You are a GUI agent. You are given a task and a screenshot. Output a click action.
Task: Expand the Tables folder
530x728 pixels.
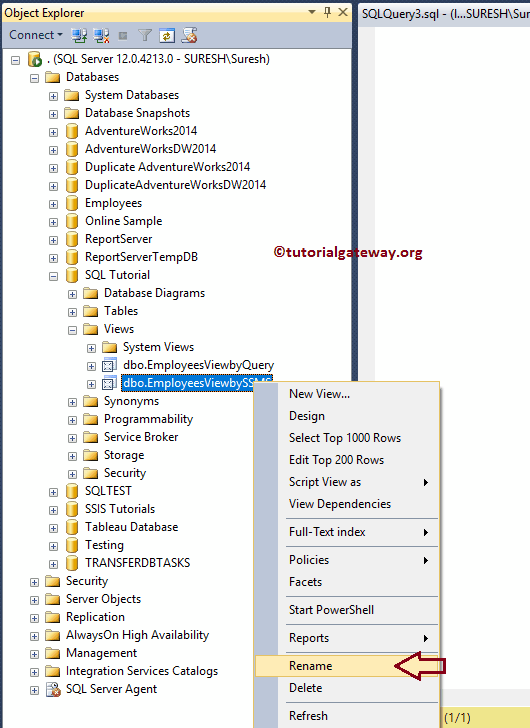click(x=72, y=312)
